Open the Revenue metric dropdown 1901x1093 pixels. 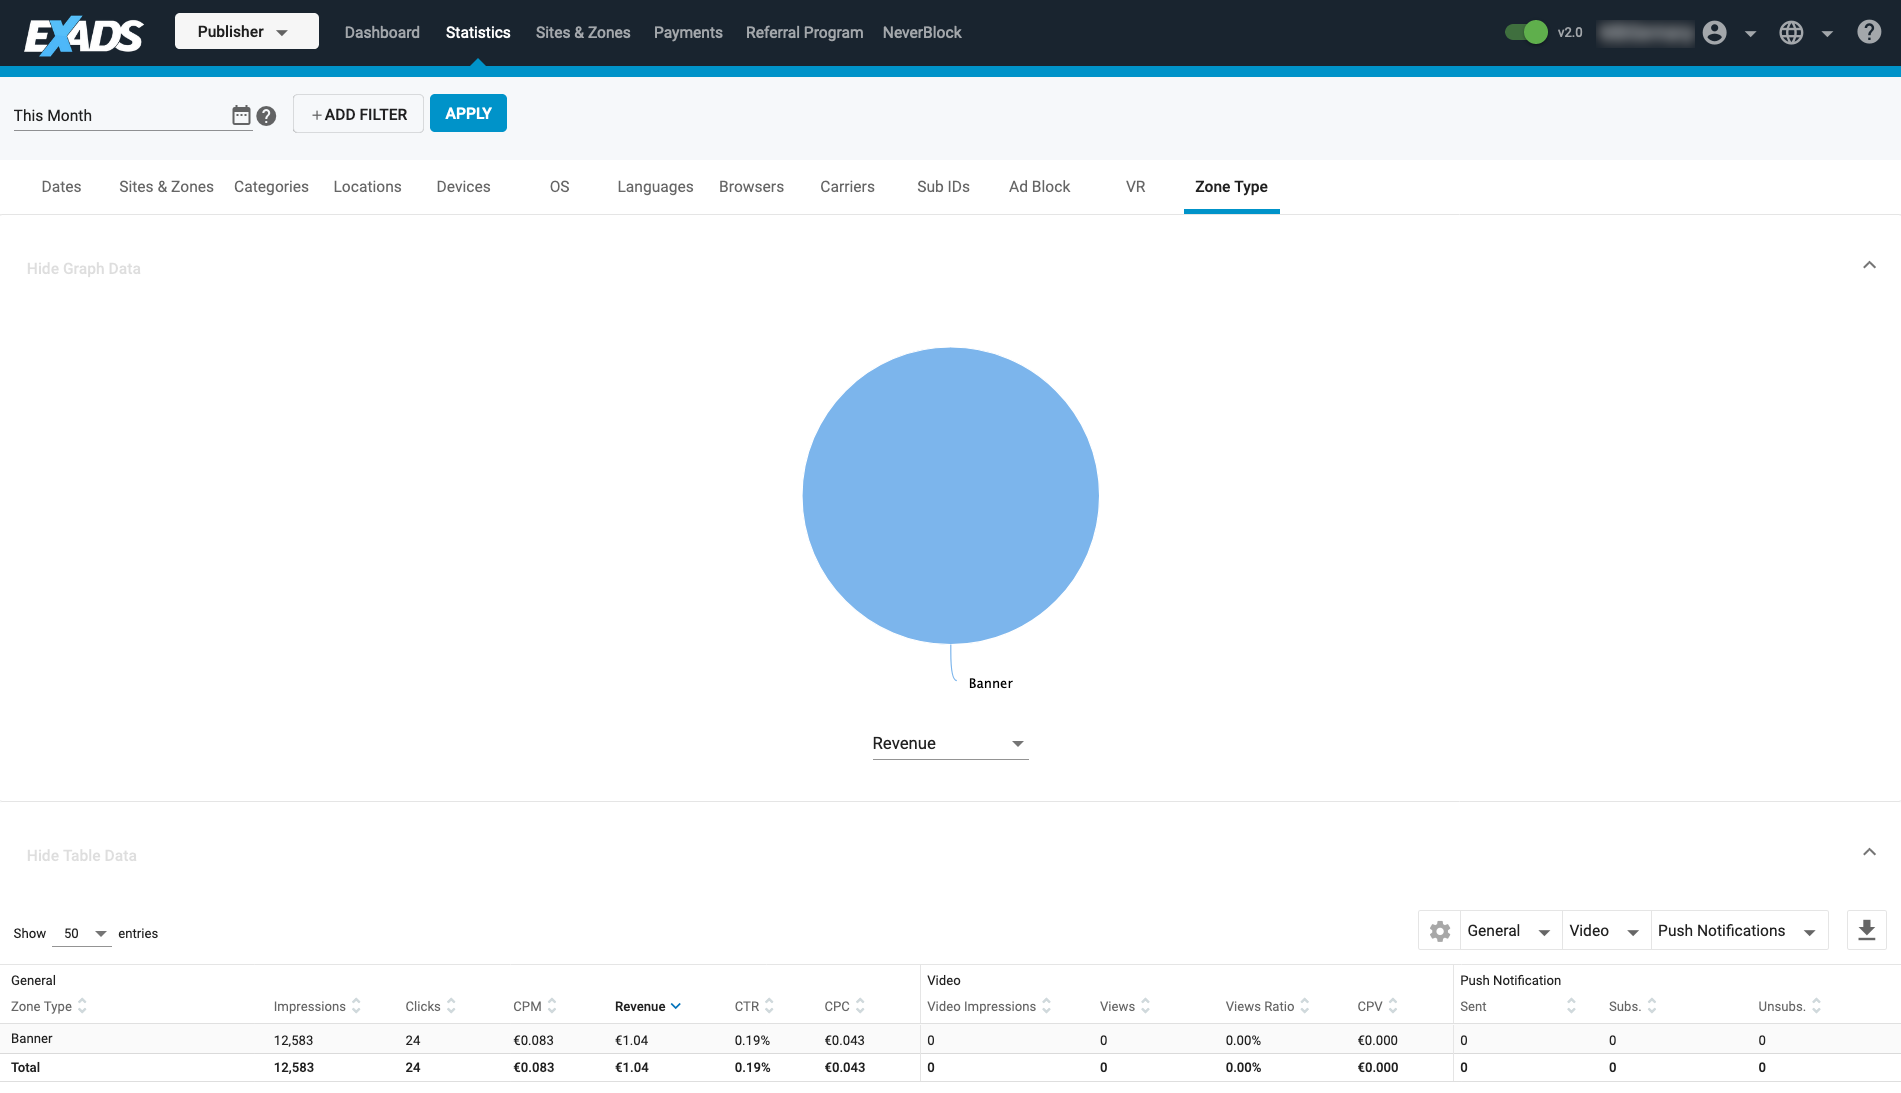tap(949, 743)
